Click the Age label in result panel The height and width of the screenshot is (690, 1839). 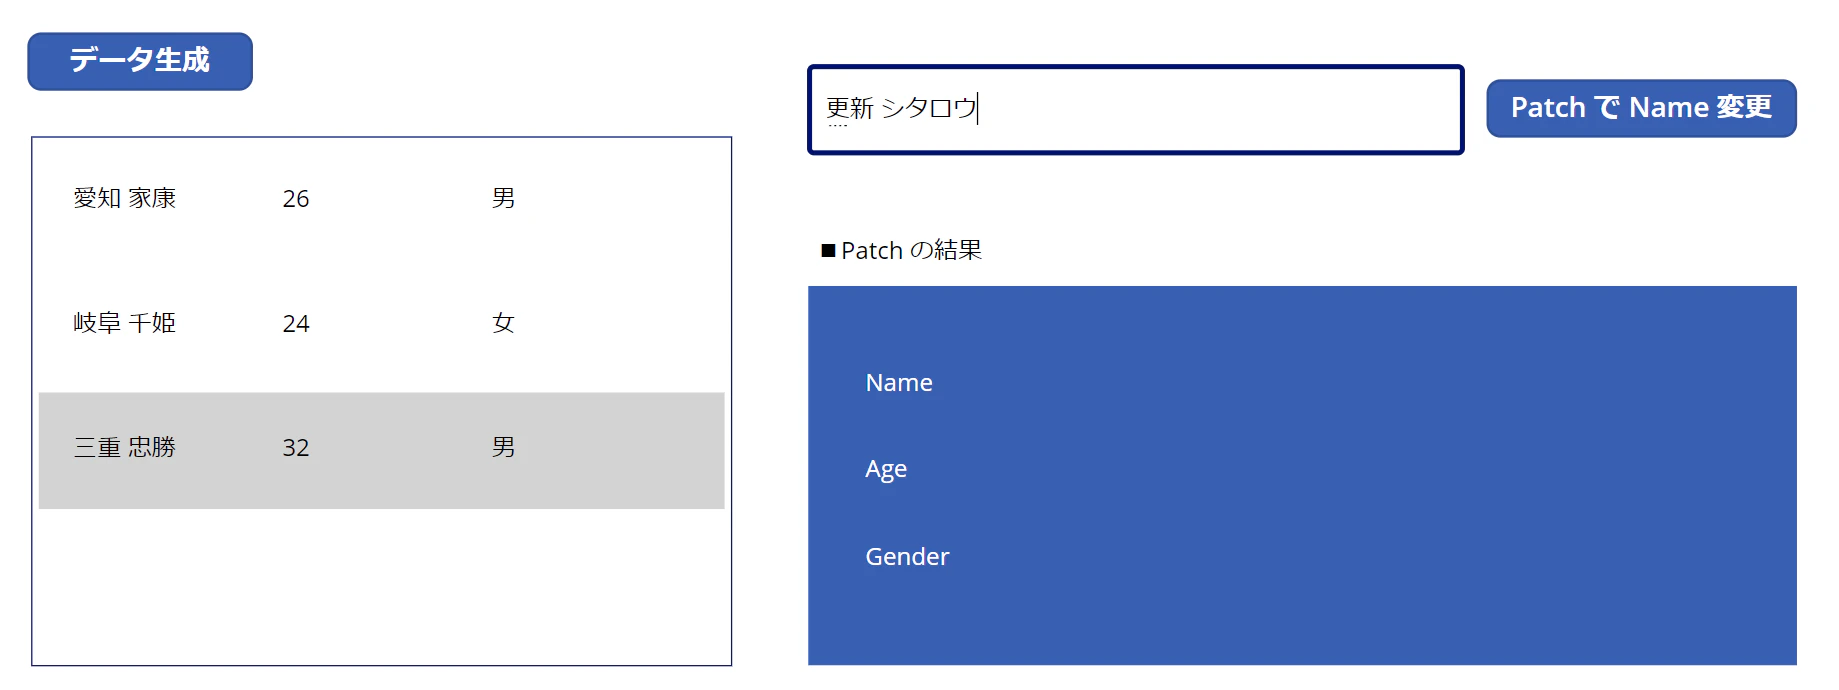click(x=886, y=470)
